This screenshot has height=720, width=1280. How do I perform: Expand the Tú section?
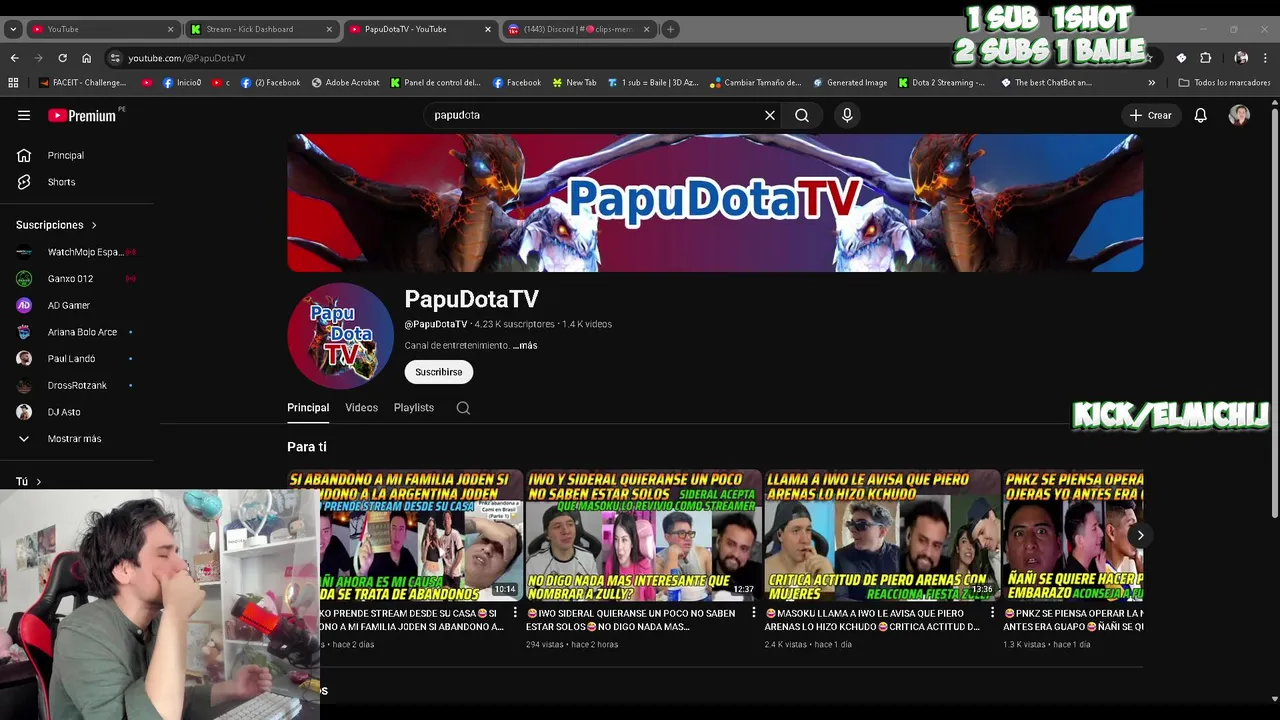tap(28, 482)
